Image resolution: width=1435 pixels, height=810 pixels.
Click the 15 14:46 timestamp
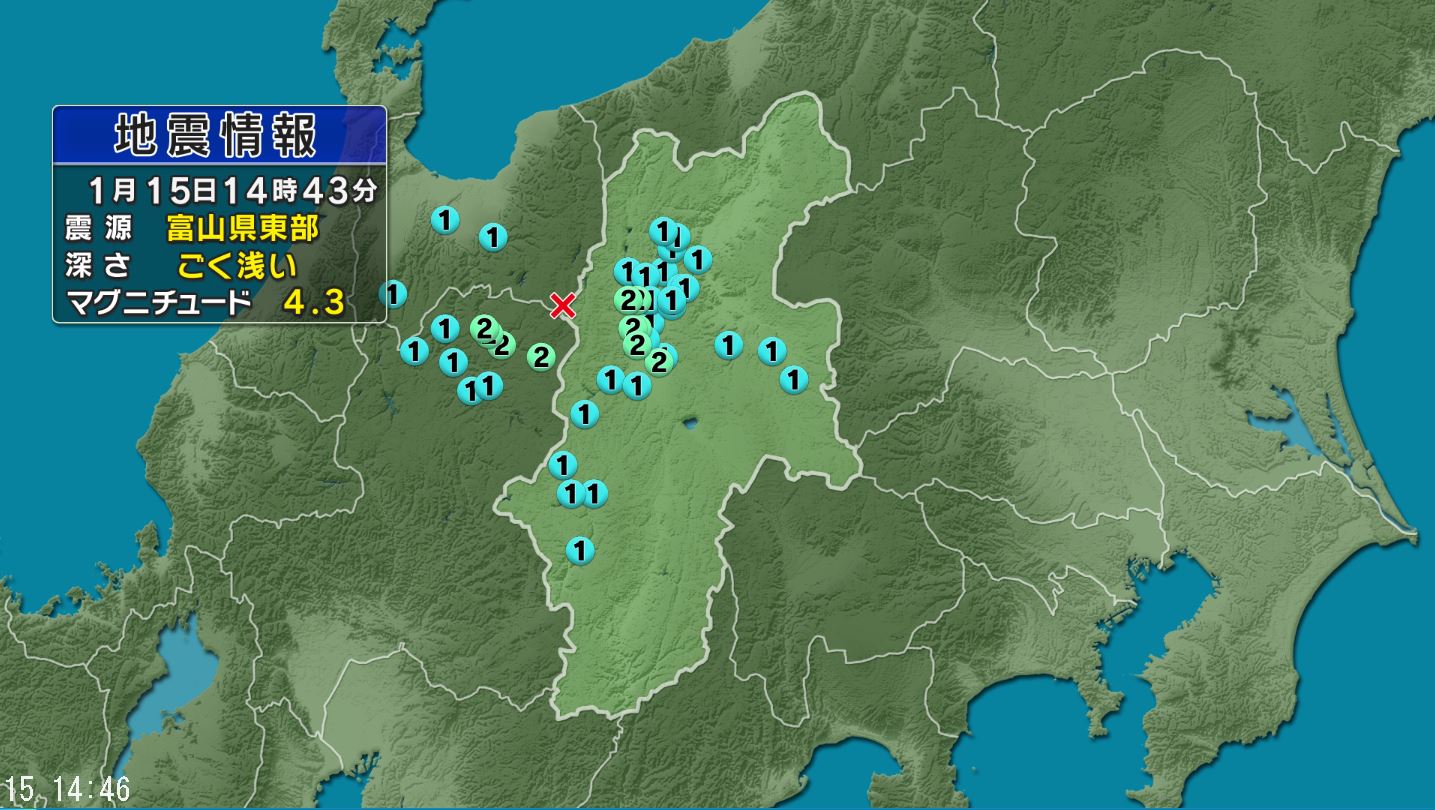(68, 789)
